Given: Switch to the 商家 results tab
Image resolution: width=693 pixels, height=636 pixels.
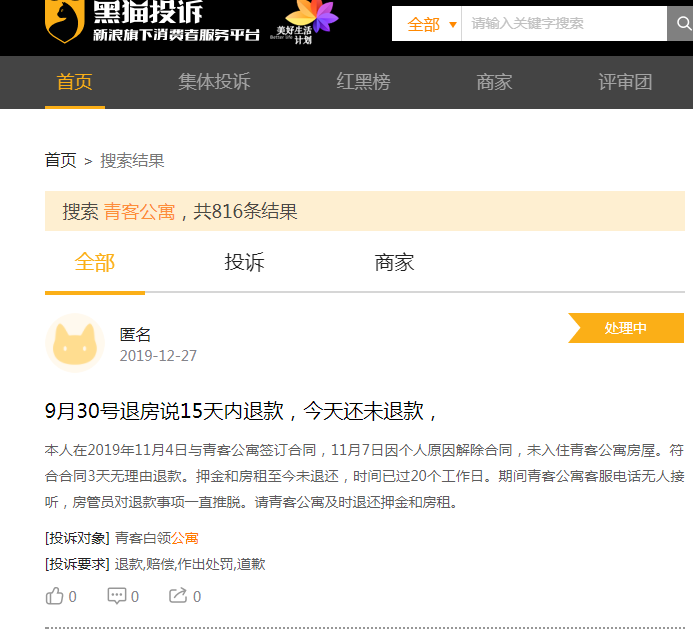Looking at the screenshot, I should (394, 263).
